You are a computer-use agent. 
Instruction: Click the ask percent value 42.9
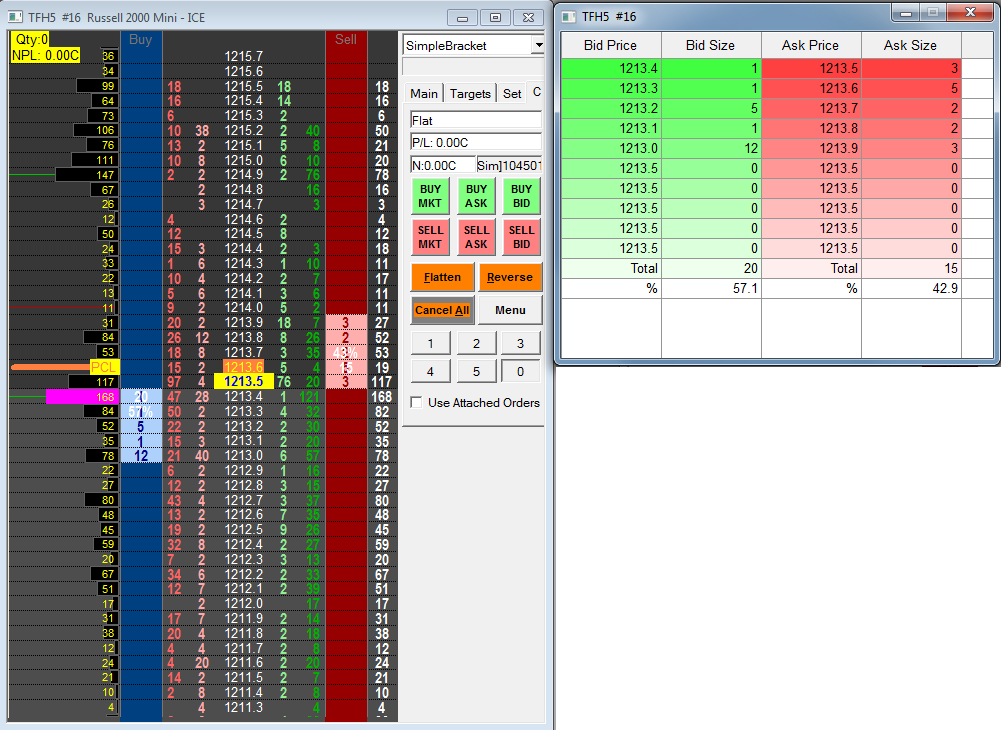[912, 288]
